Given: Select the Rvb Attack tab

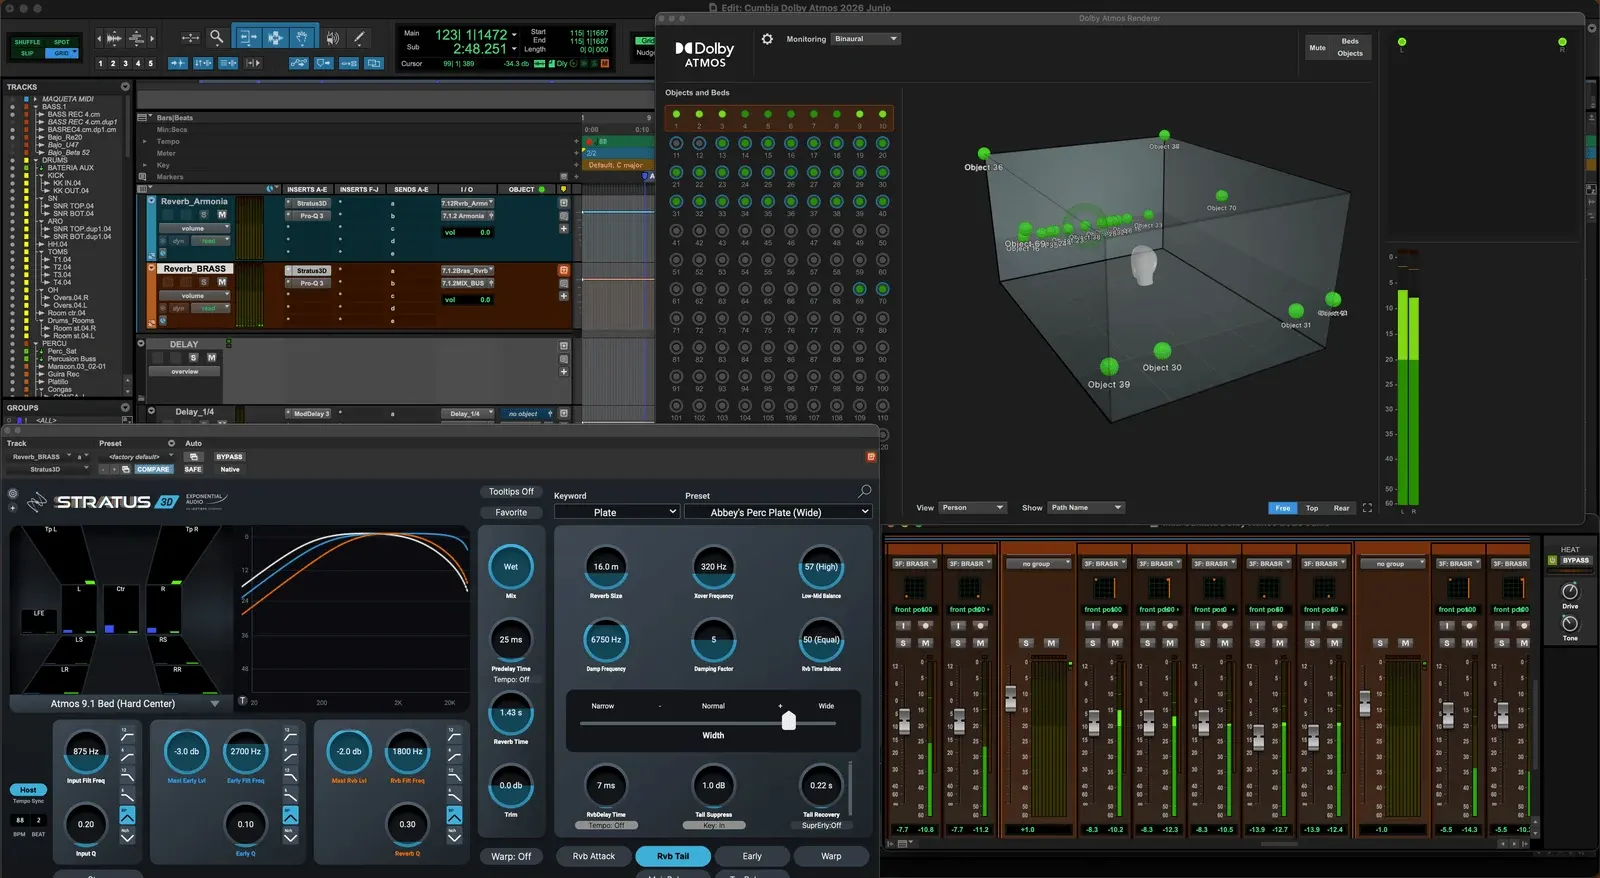Looking at the screenshot, I should 594,856.
